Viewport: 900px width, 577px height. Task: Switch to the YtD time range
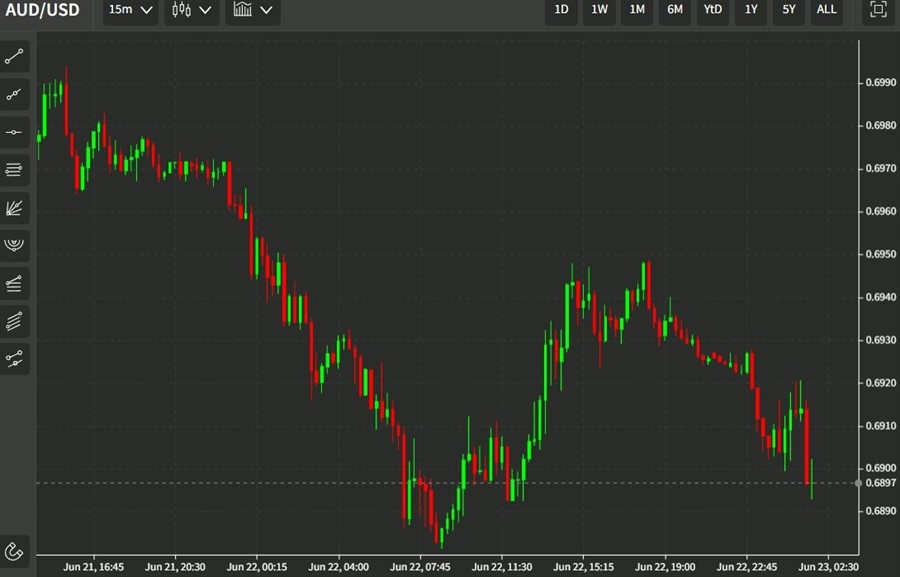(x=713, y=10)
